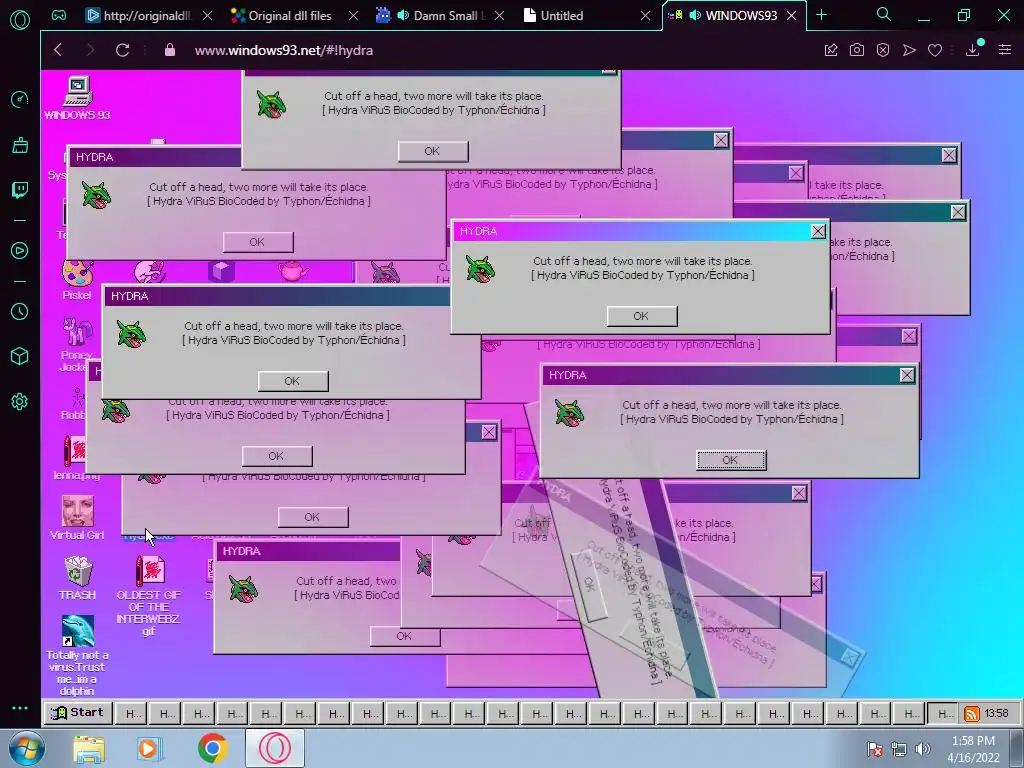Open a new tab with plus button
The height and width of the screenshot is (768, 1024).
point(822,15)
